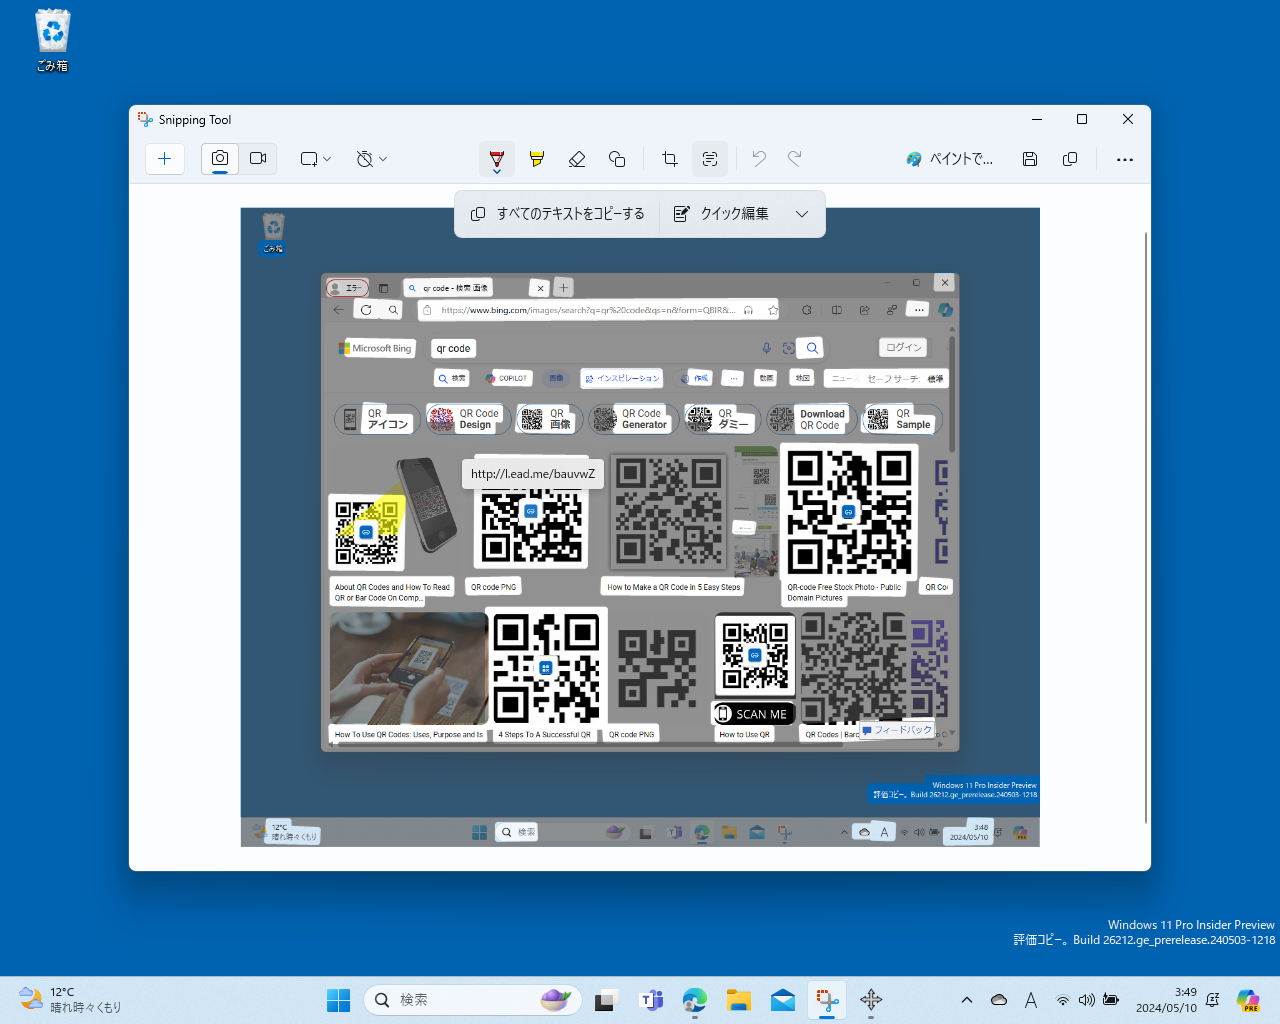Open File Explorer from the taskbar
Image resolution: width=1280 pixels, height=1024 pixels.
click(x=739, y=1000)
